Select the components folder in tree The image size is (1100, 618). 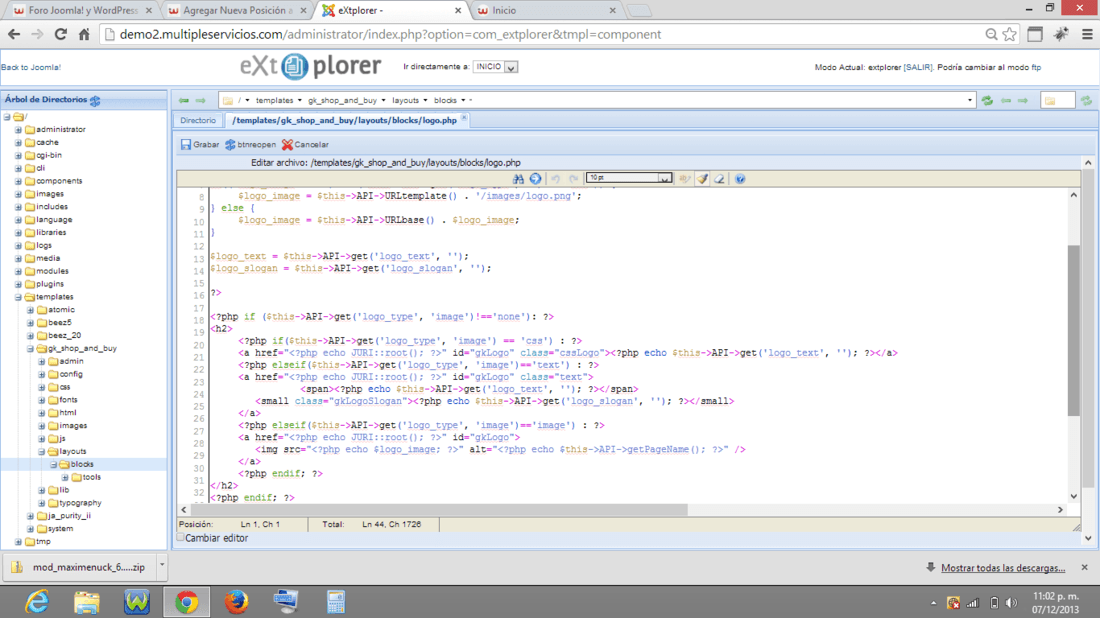59,181
